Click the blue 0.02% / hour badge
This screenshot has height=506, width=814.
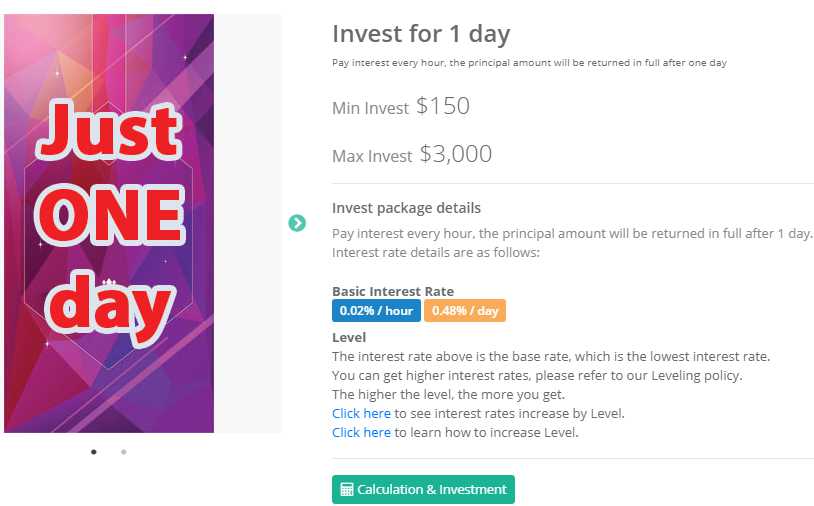376,311
